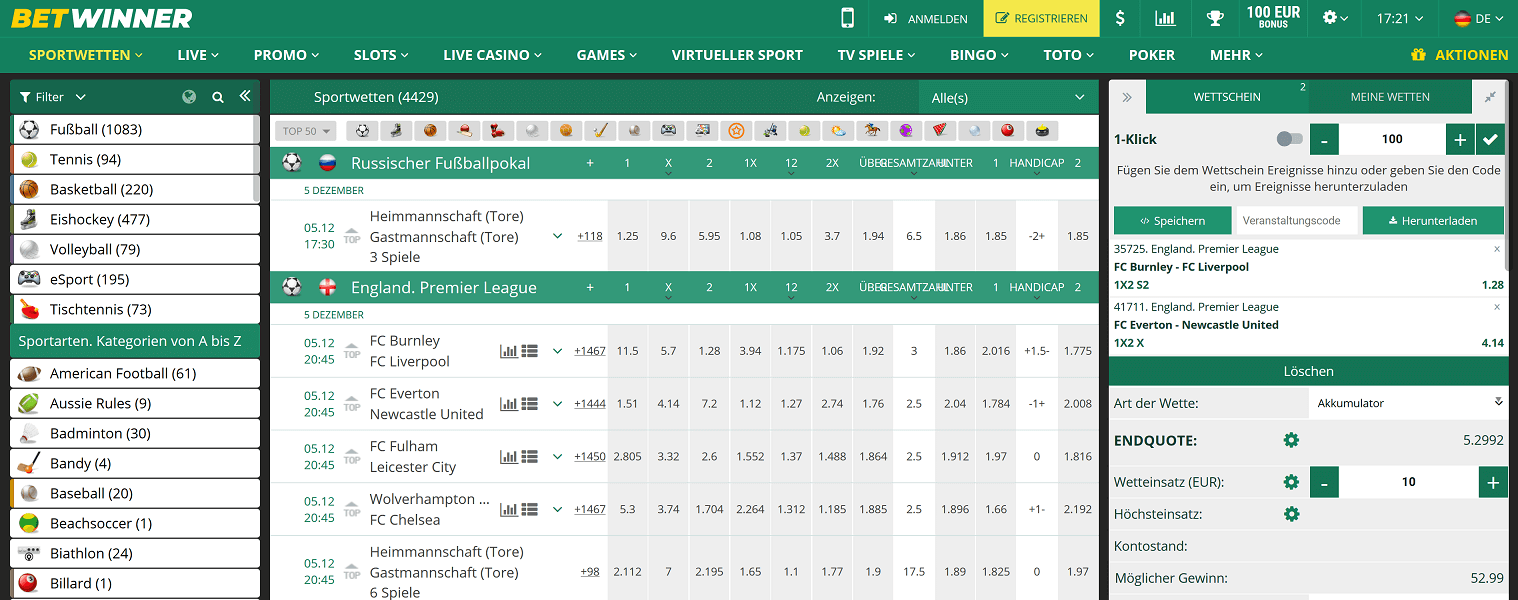Select the eSport gamepad icon filter
This screenshot has width=1518, height=600.
668,131
